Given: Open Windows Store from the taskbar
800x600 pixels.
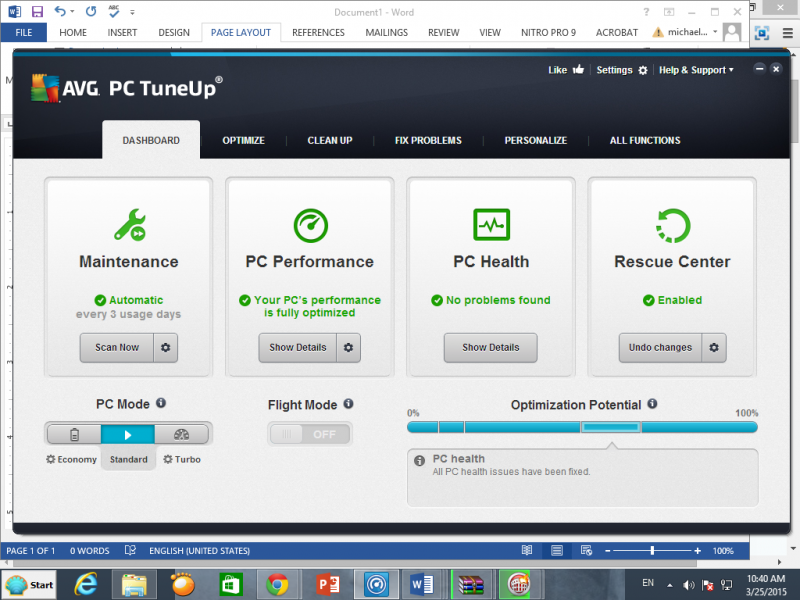Looking at the screenshot, I should pos(231,585).
